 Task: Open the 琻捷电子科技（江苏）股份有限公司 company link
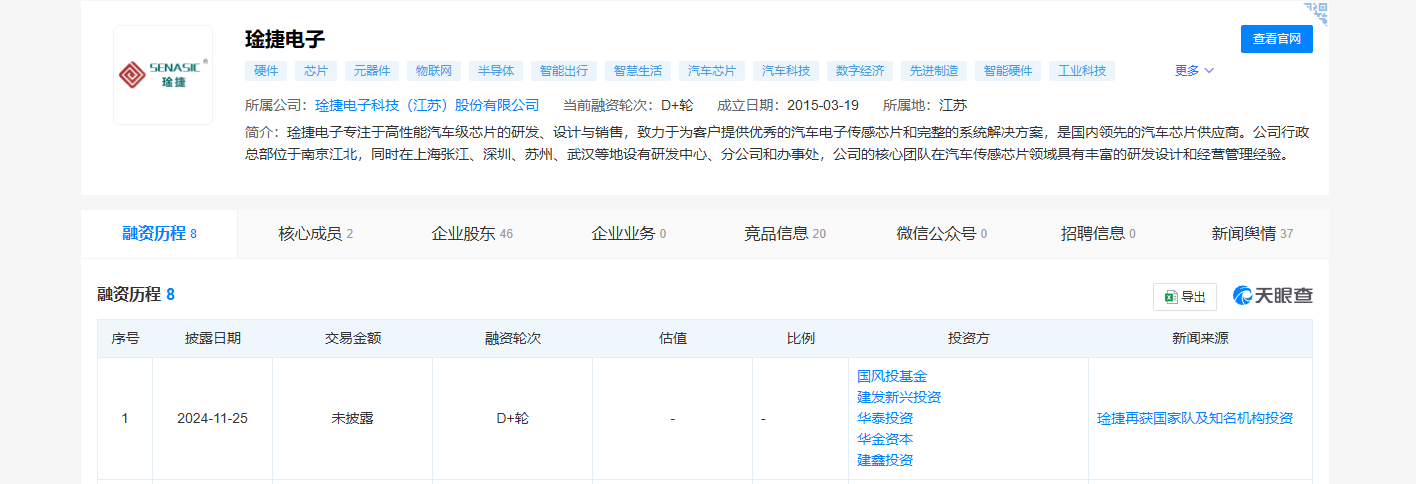[x=427, y=105]
